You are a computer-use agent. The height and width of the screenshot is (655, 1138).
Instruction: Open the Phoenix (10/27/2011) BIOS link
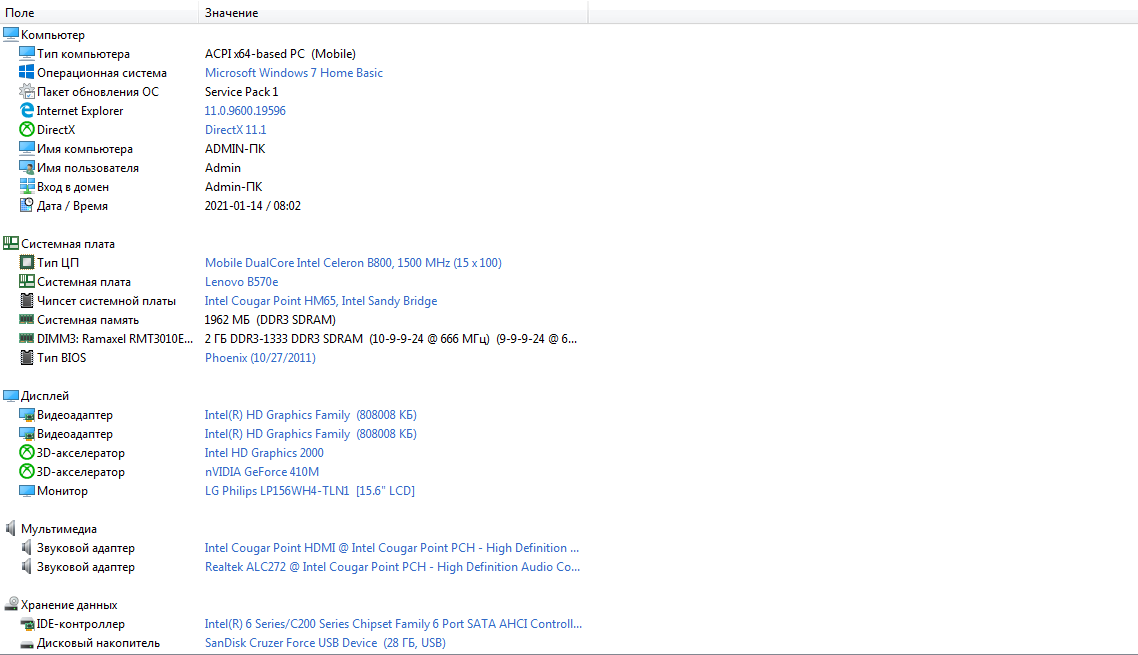[260, 357]
